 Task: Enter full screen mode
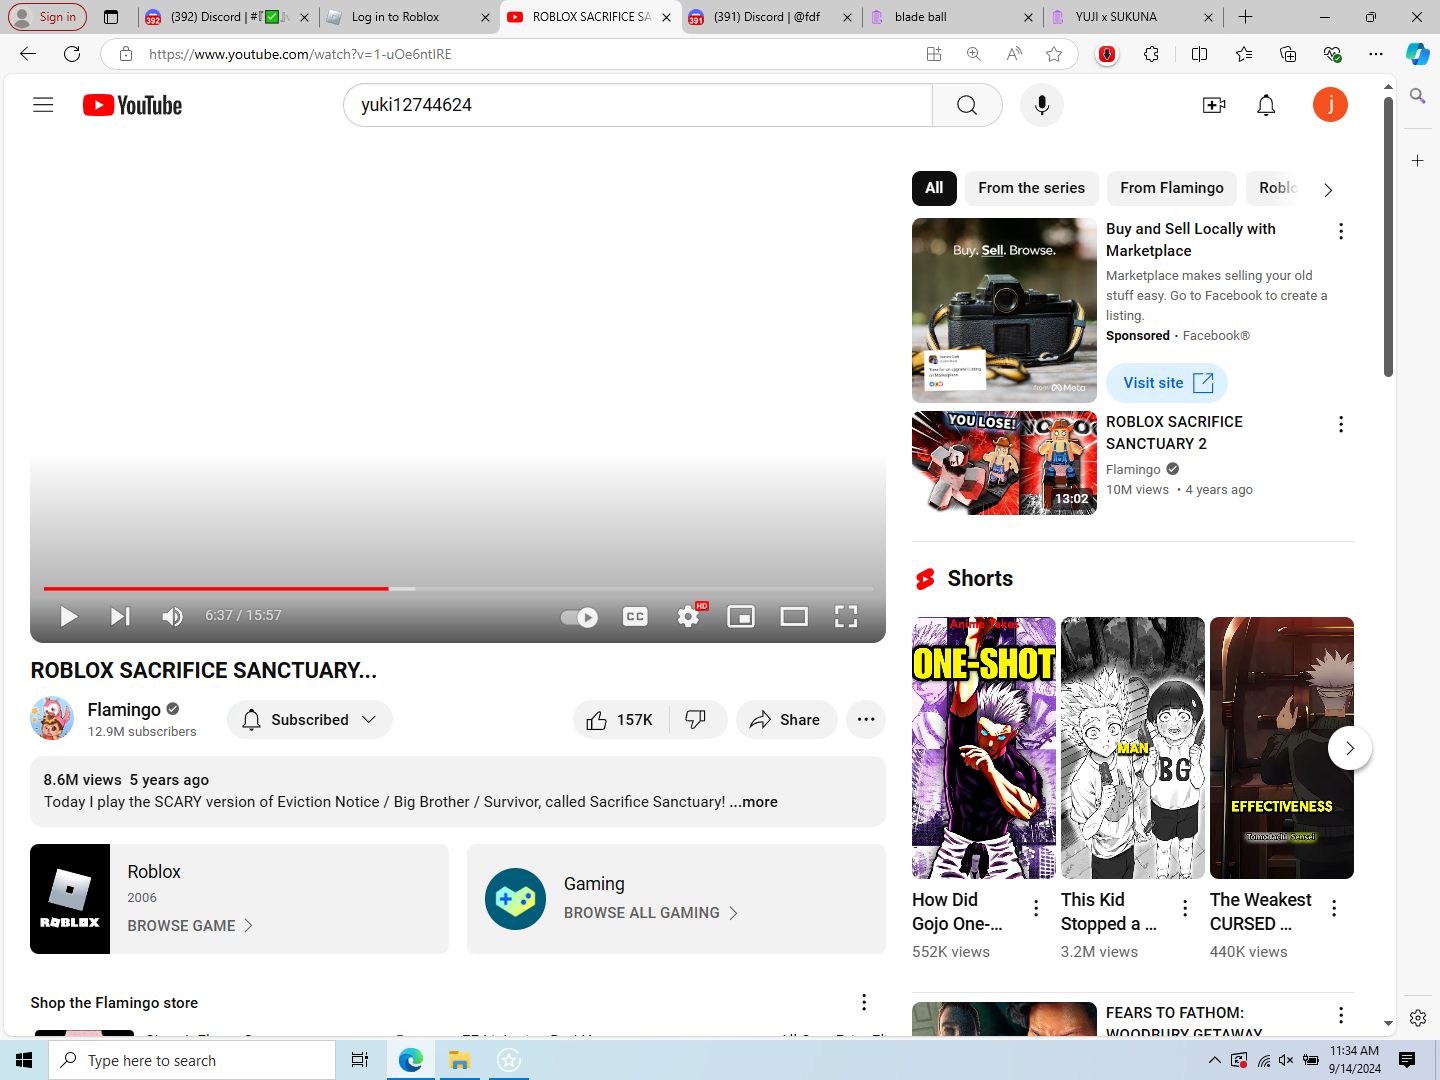tap(846, 616)
